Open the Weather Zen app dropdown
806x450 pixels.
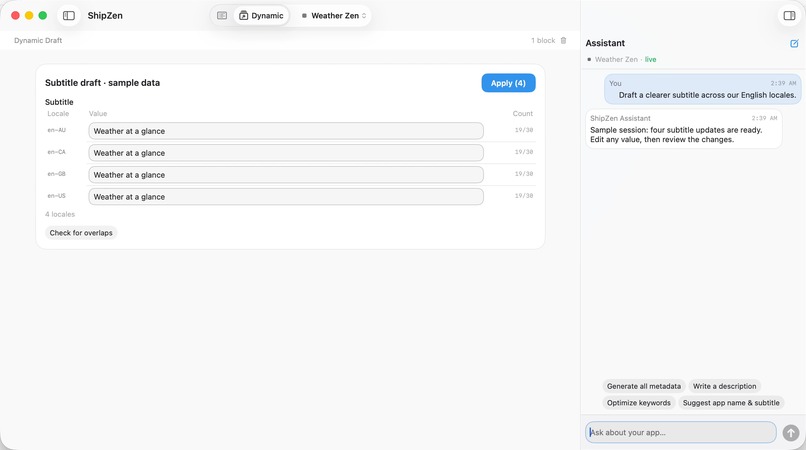point(334,15)
